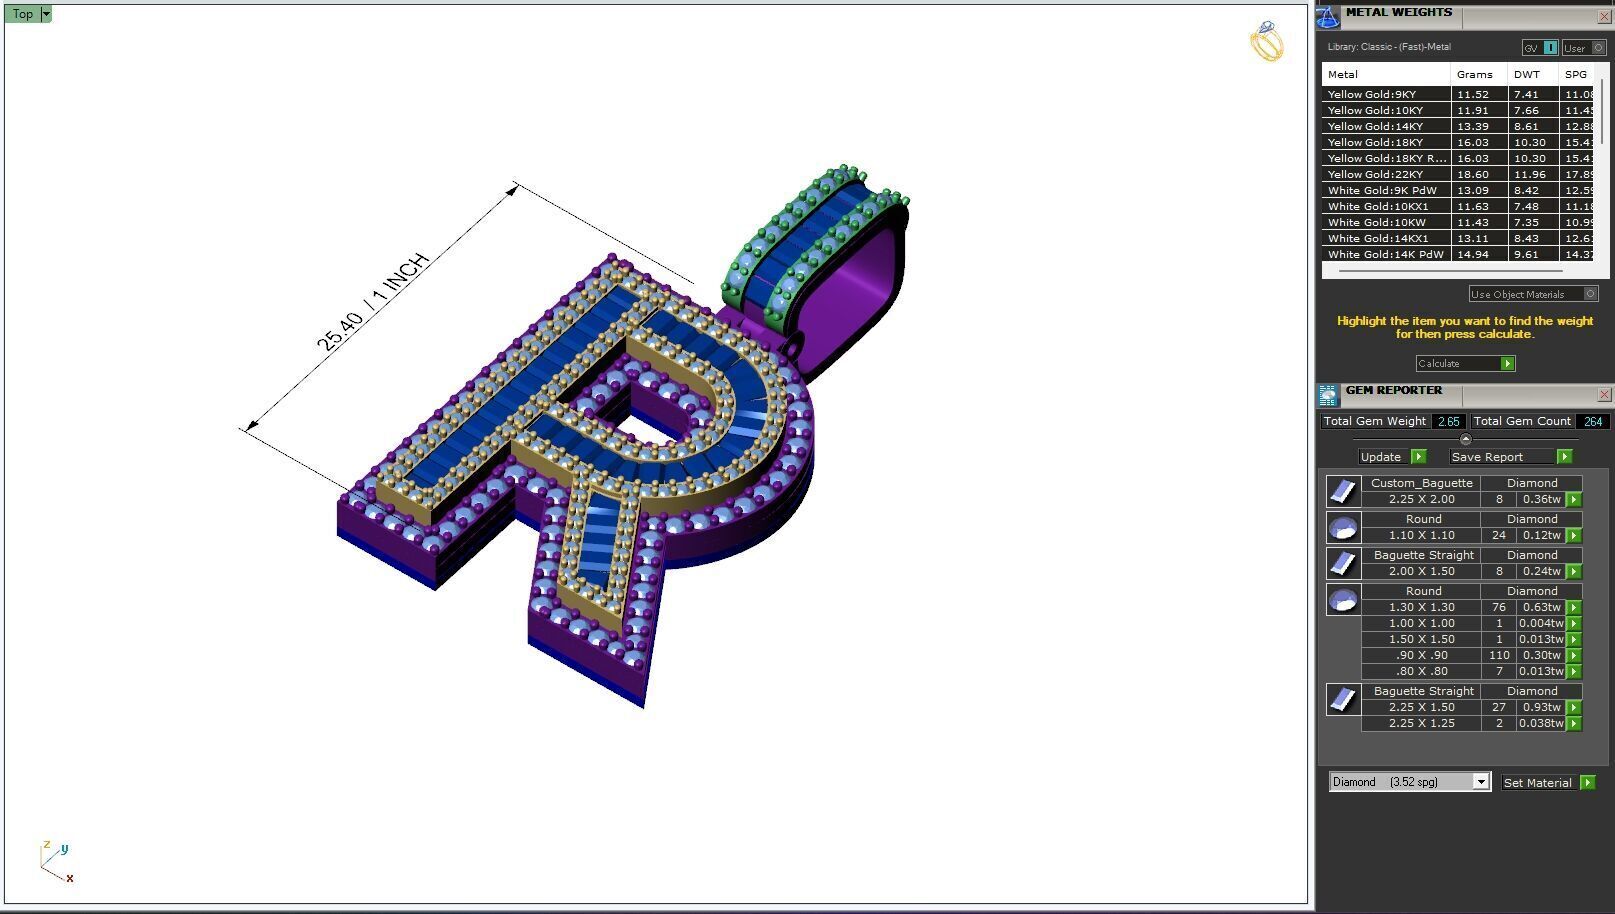Screen dimensions: 1615x914
Task: Select the White Gold:14KX1 row
Action: [1459, 238]
